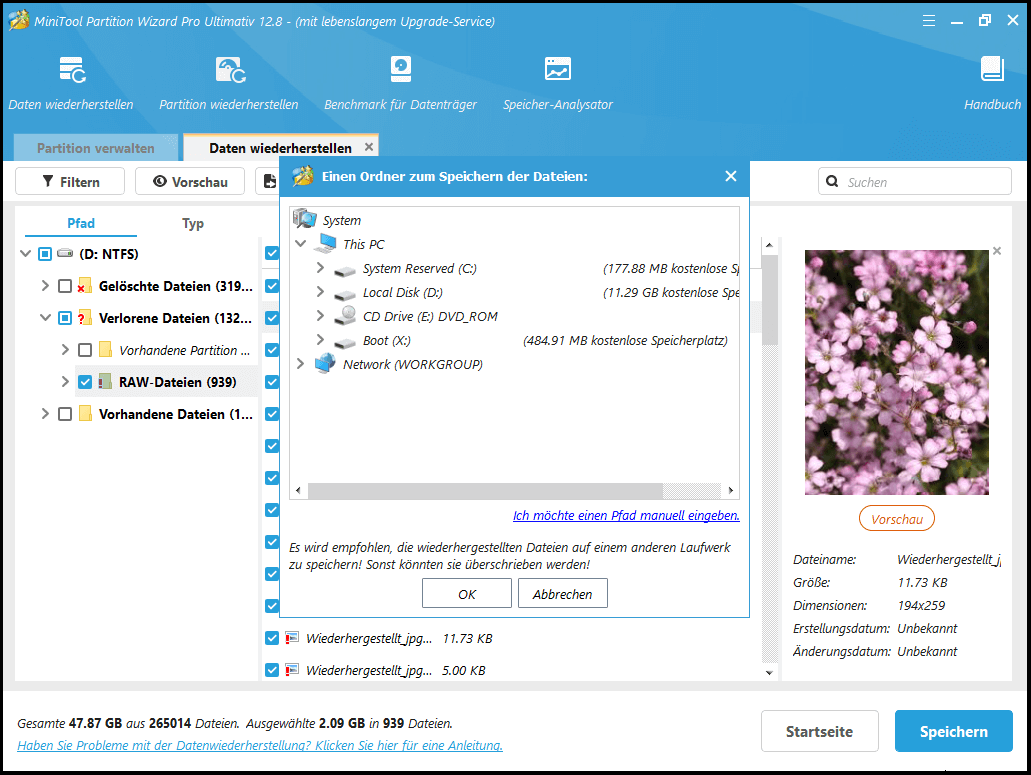This screenshot has height=775, width=1031.
Task: Click the D: NTFS drive icon
Action: tap(65, 253)
